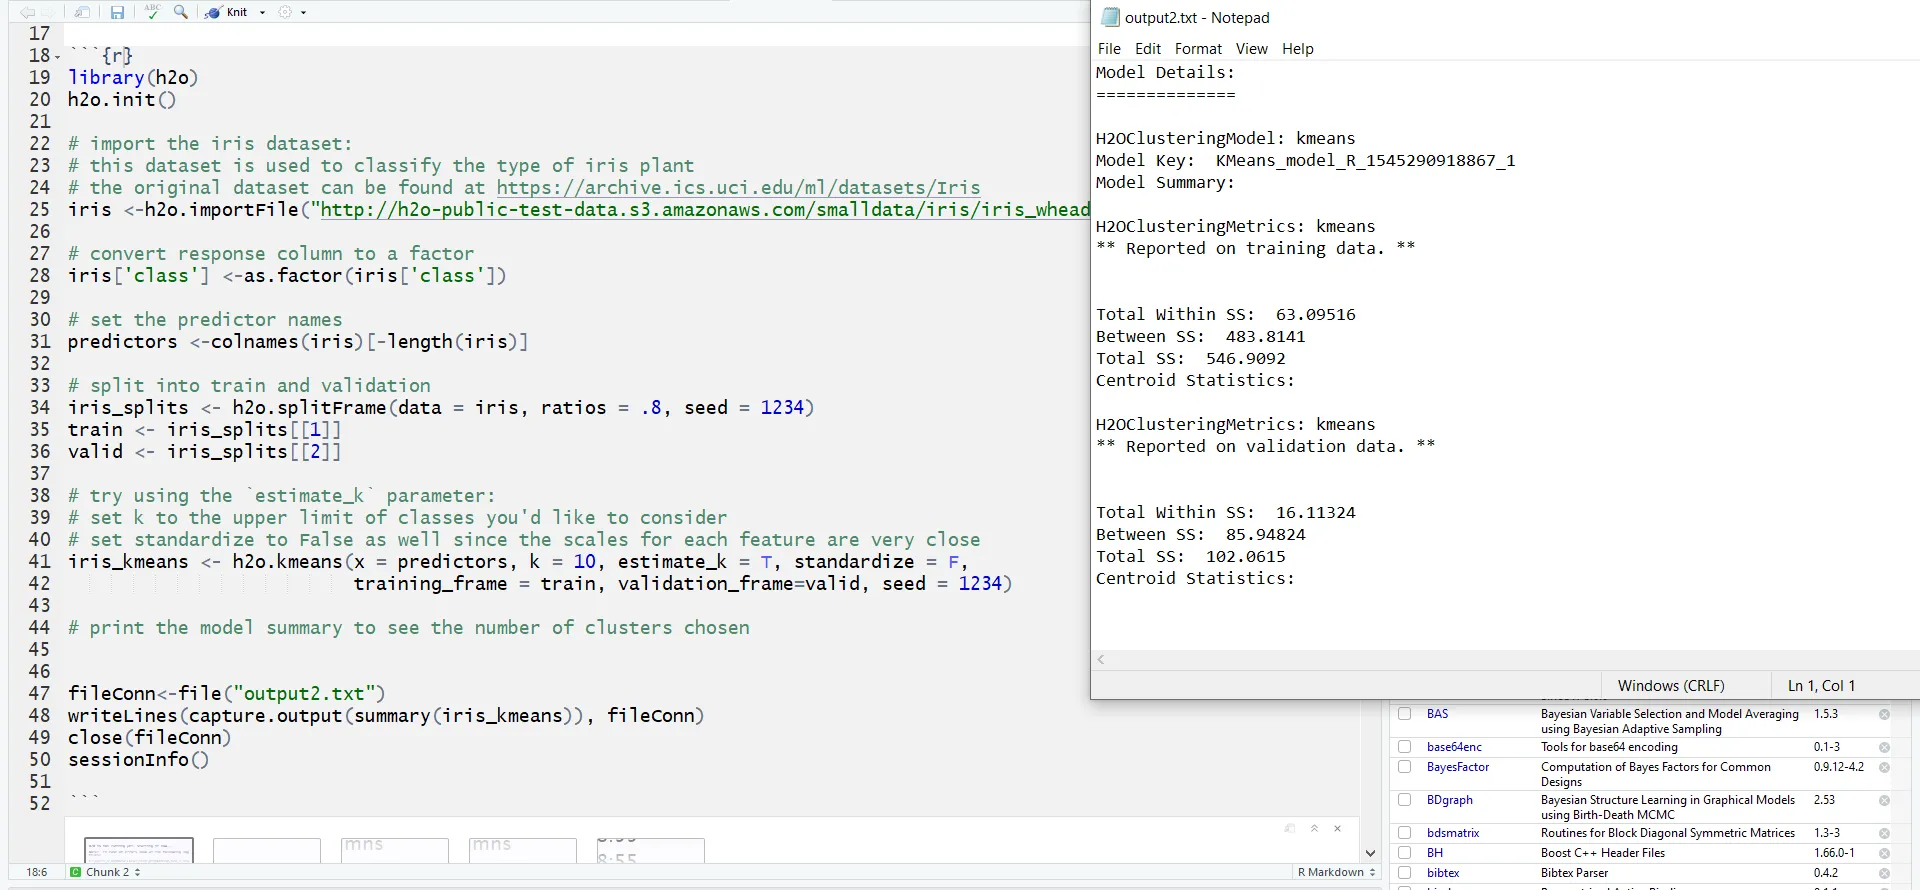Open the Knit options dropdown arrow
1920x890 pixels.
click(x=262, y=13)
